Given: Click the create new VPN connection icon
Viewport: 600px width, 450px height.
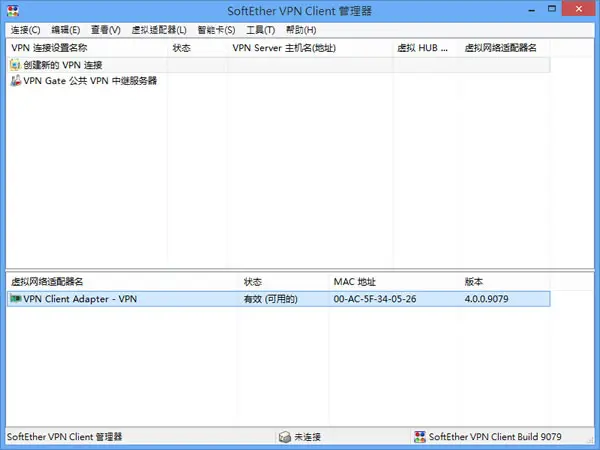Looking at the screenshot, I should [x=15, y=65].
